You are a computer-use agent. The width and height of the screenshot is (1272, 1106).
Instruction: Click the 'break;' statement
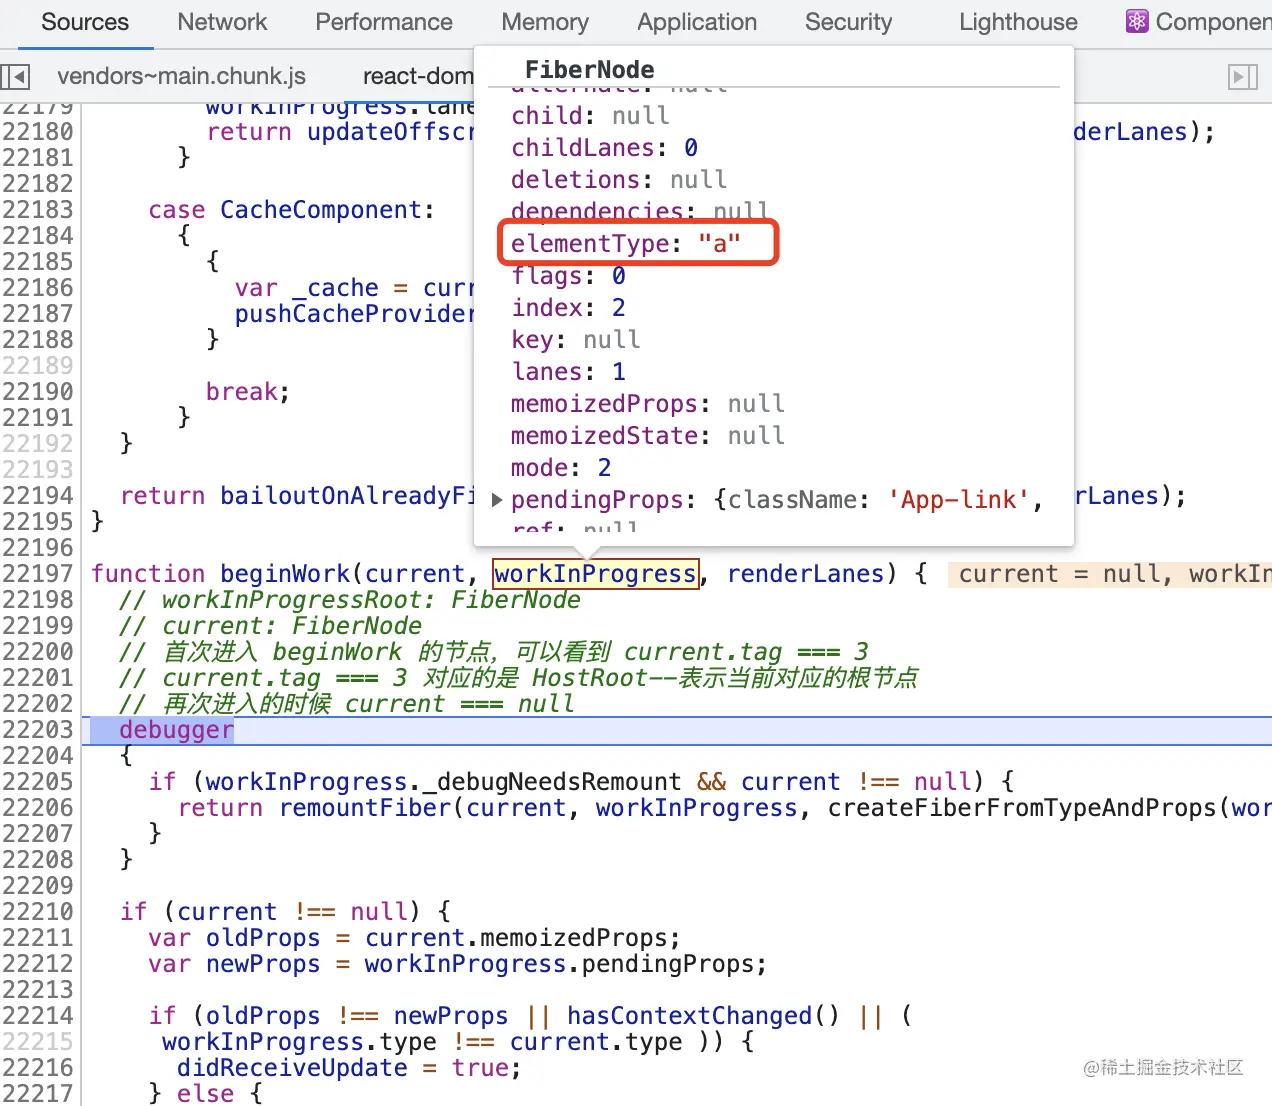point(248,392)
